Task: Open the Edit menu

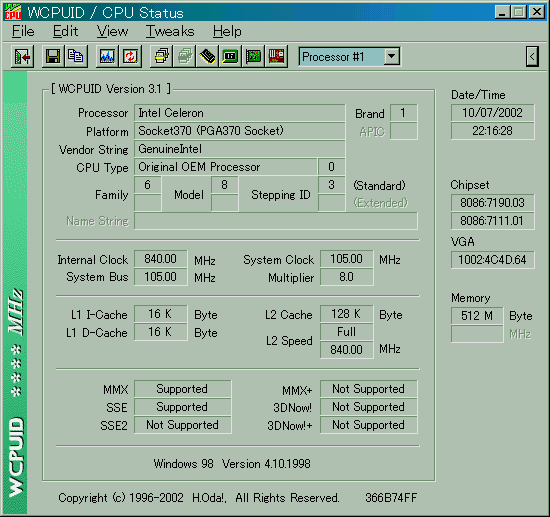Action: pos(65,31)
